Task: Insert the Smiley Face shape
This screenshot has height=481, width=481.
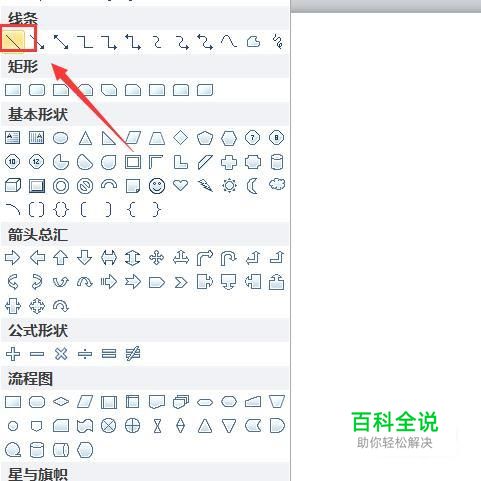Action: [157, 186]
